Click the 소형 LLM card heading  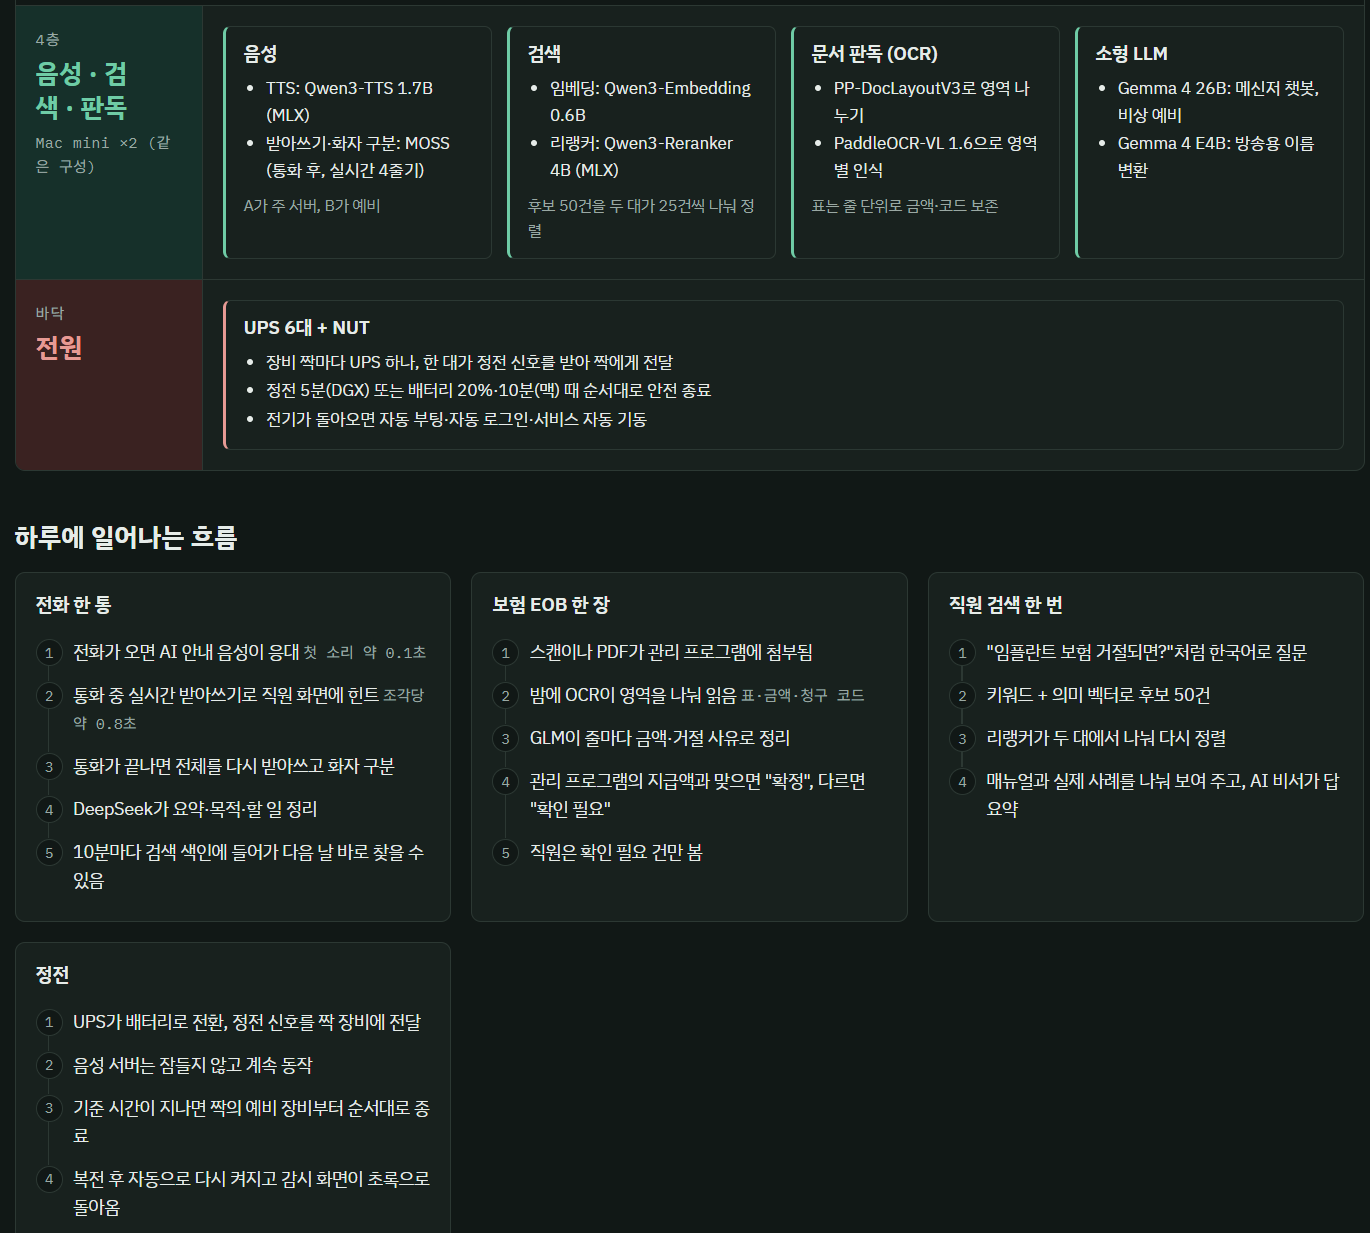pos(1131,54)
